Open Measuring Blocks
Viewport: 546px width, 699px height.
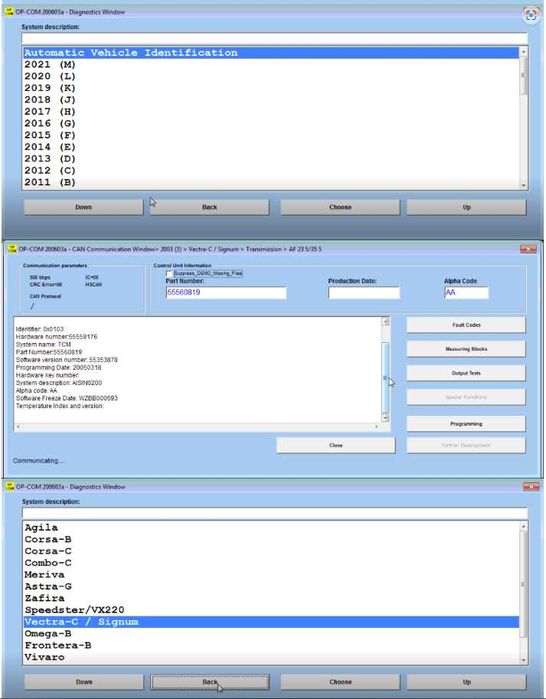coord(466,350)
